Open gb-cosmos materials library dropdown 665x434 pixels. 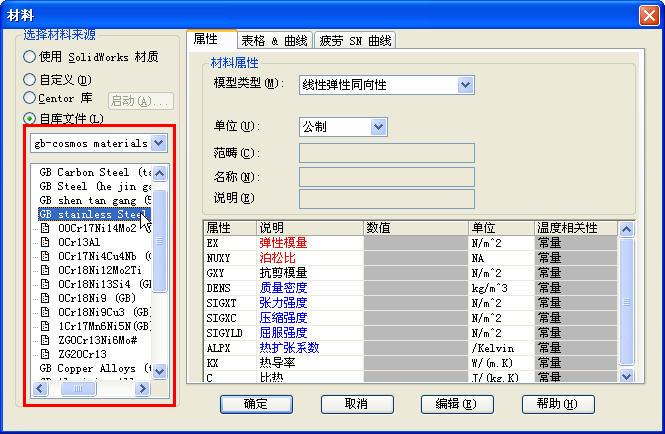click(x=159, y=143)
